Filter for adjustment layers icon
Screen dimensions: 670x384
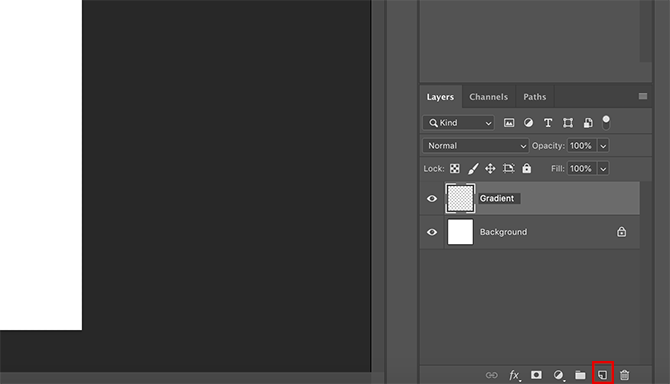[529, 123]
